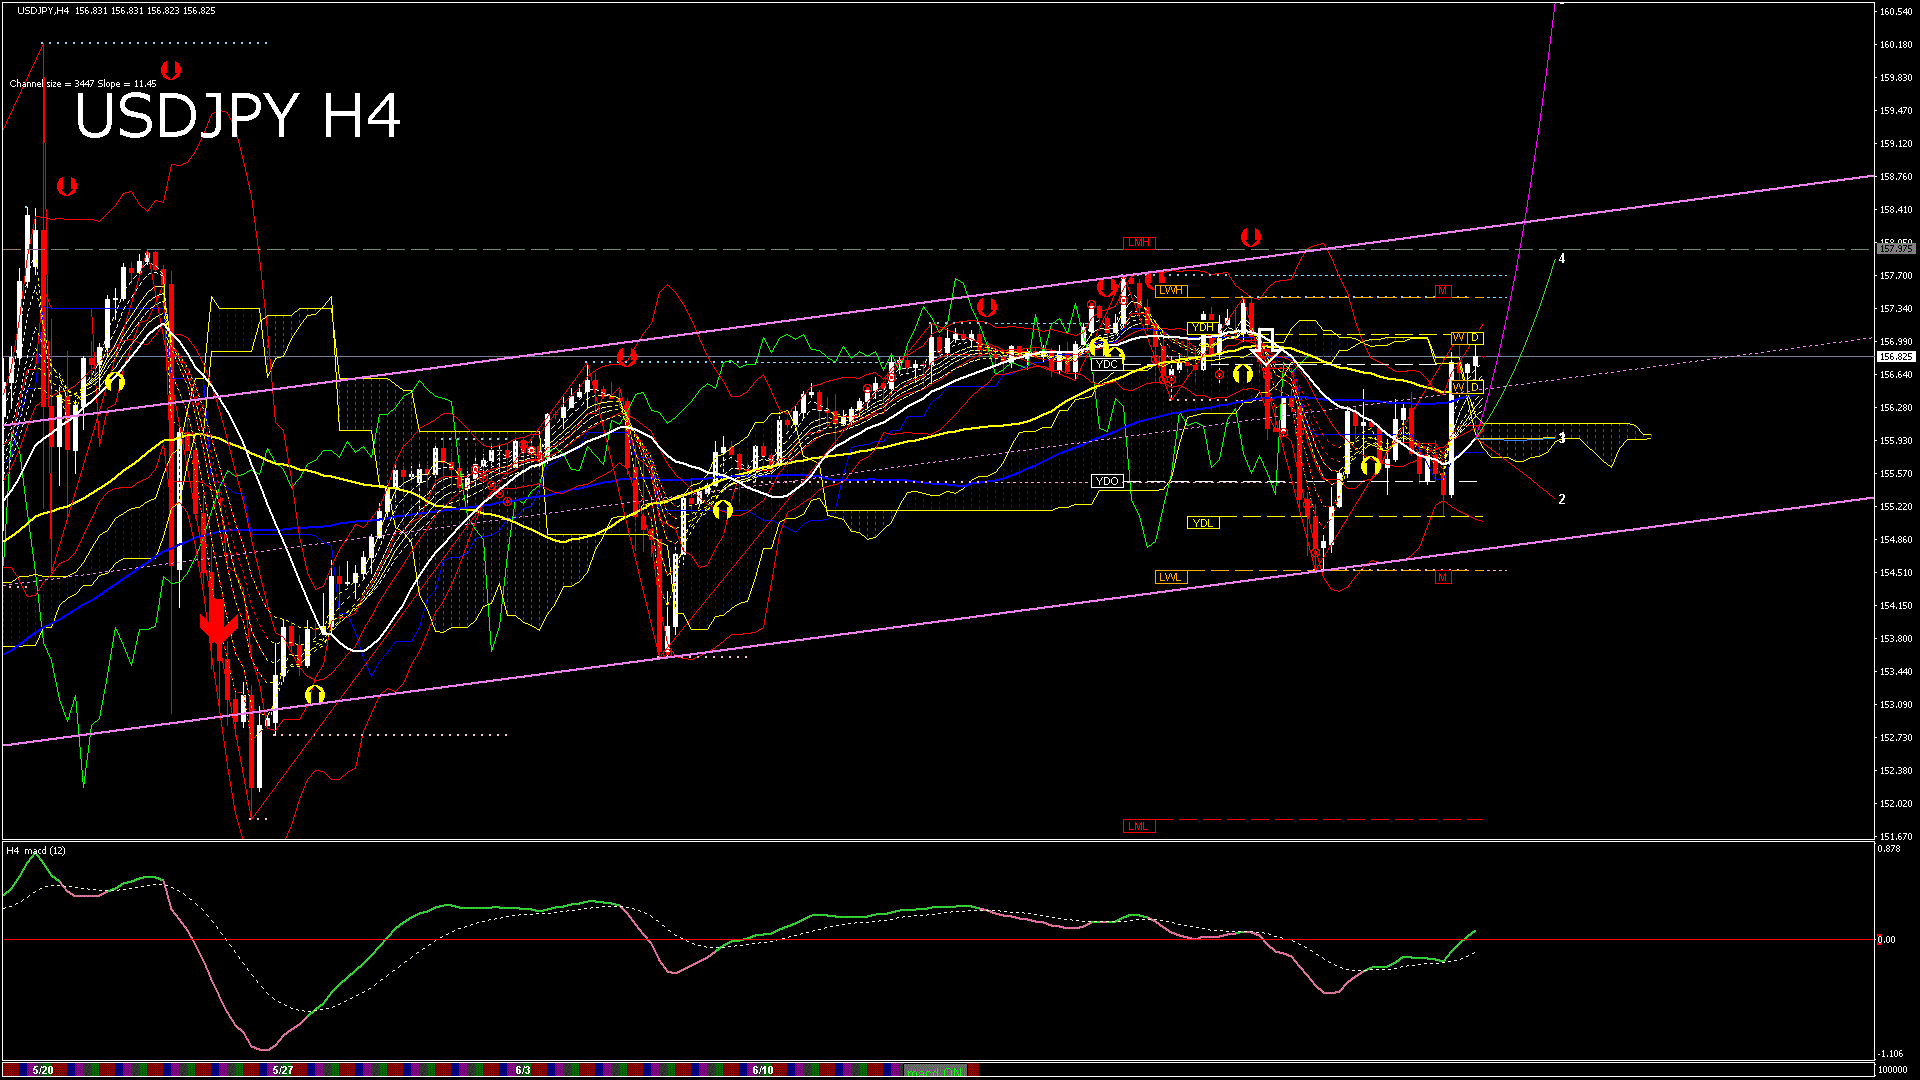Click the white hollow down-arrow marker
Image resolution: width=1920 pixels, height=1080 pixels.
click(x=1266, y=344)
